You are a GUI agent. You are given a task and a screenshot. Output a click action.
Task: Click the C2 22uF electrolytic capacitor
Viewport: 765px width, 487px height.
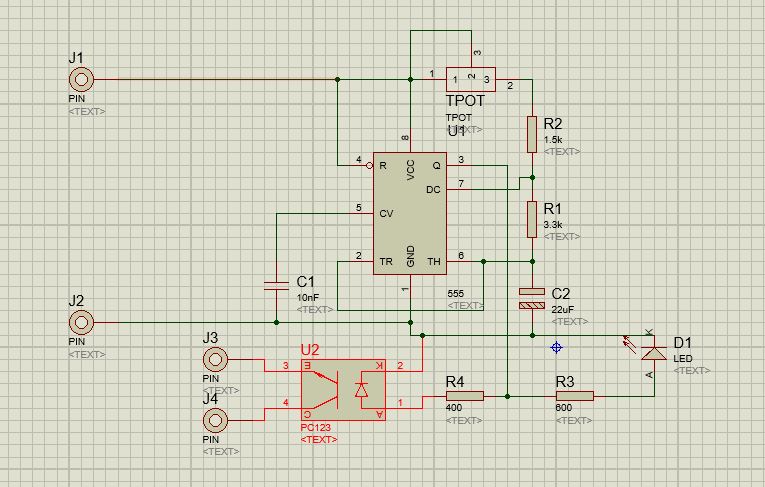point(532,296)
